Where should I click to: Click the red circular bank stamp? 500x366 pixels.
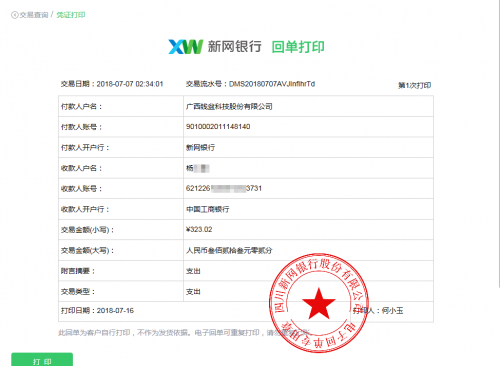[x=319, y=303]
